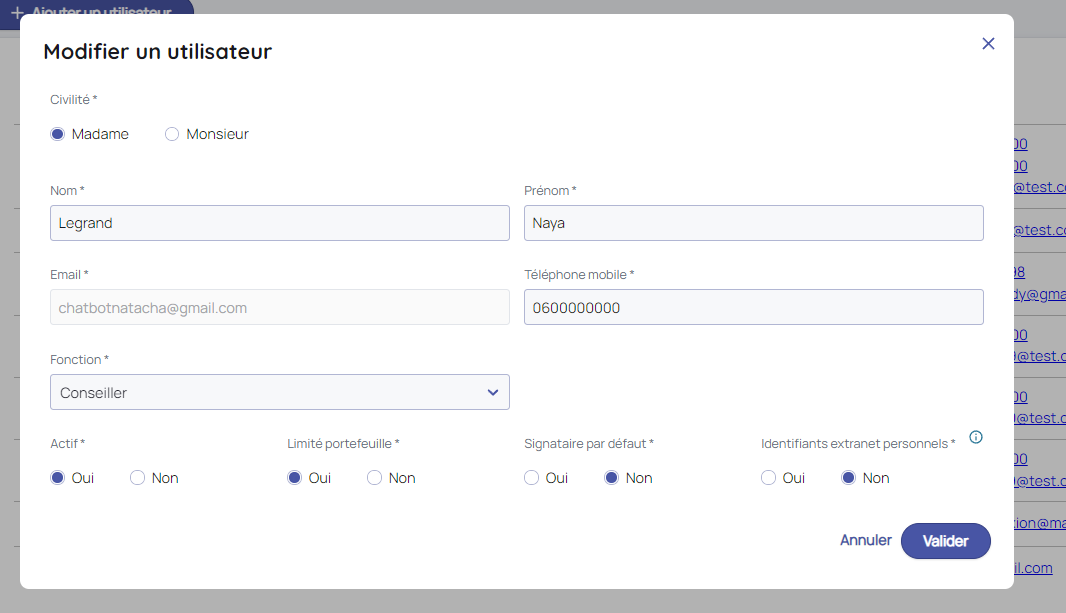The image size is (1066, 613).
Task: Click the info icon near Identifiants extranet
Action: 976,437
